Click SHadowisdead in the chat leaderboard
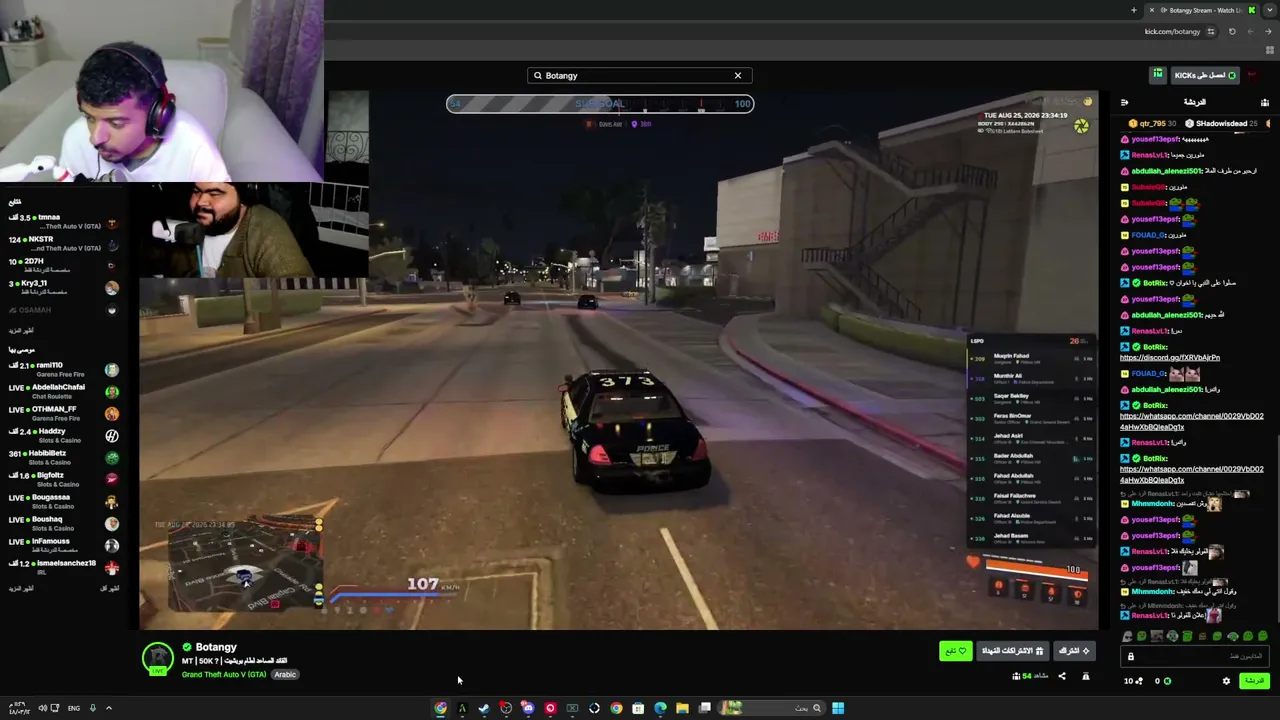1280x720 pixels. [1220, 124]
